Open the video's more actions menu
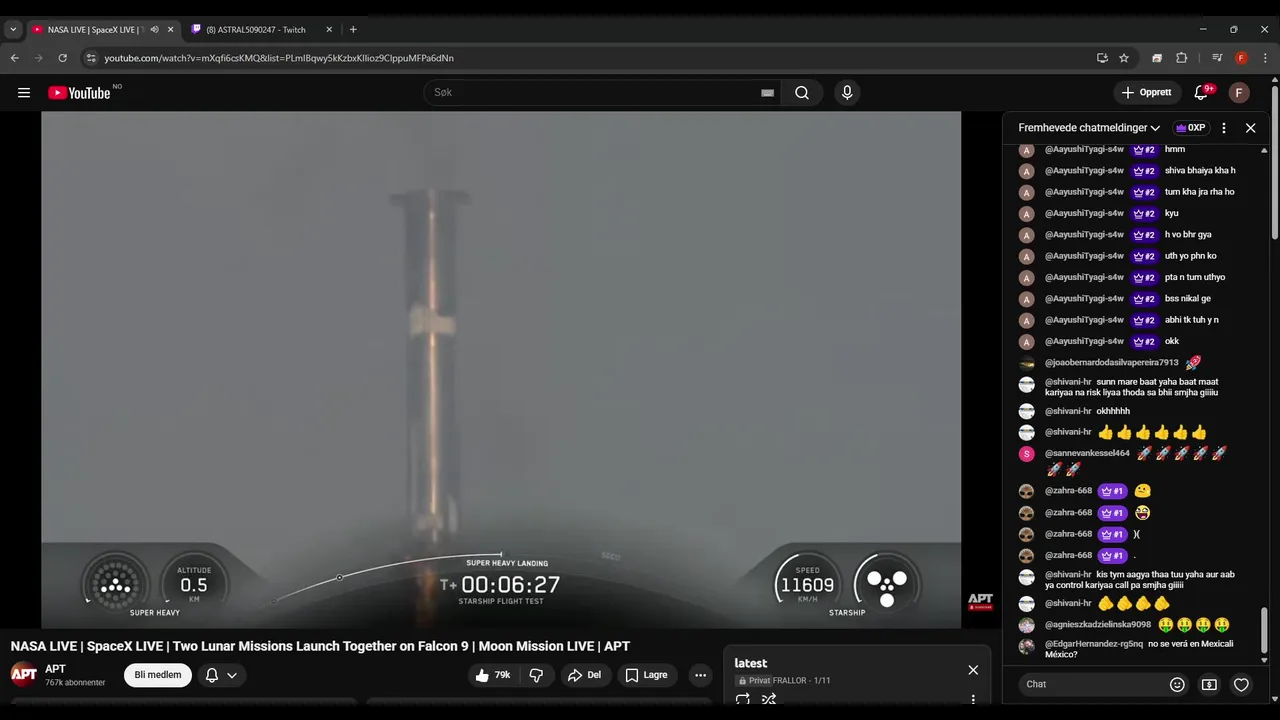Image resolution: width=1280 pixels, height=720 pixels. point(700,675)
